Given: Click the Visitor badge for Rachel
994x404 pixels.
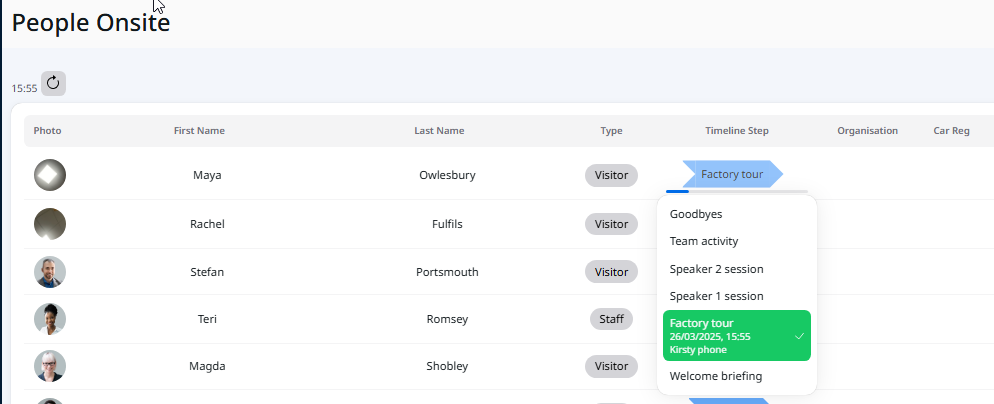Looking at the screenshot, I should click(x=611, y=224).
